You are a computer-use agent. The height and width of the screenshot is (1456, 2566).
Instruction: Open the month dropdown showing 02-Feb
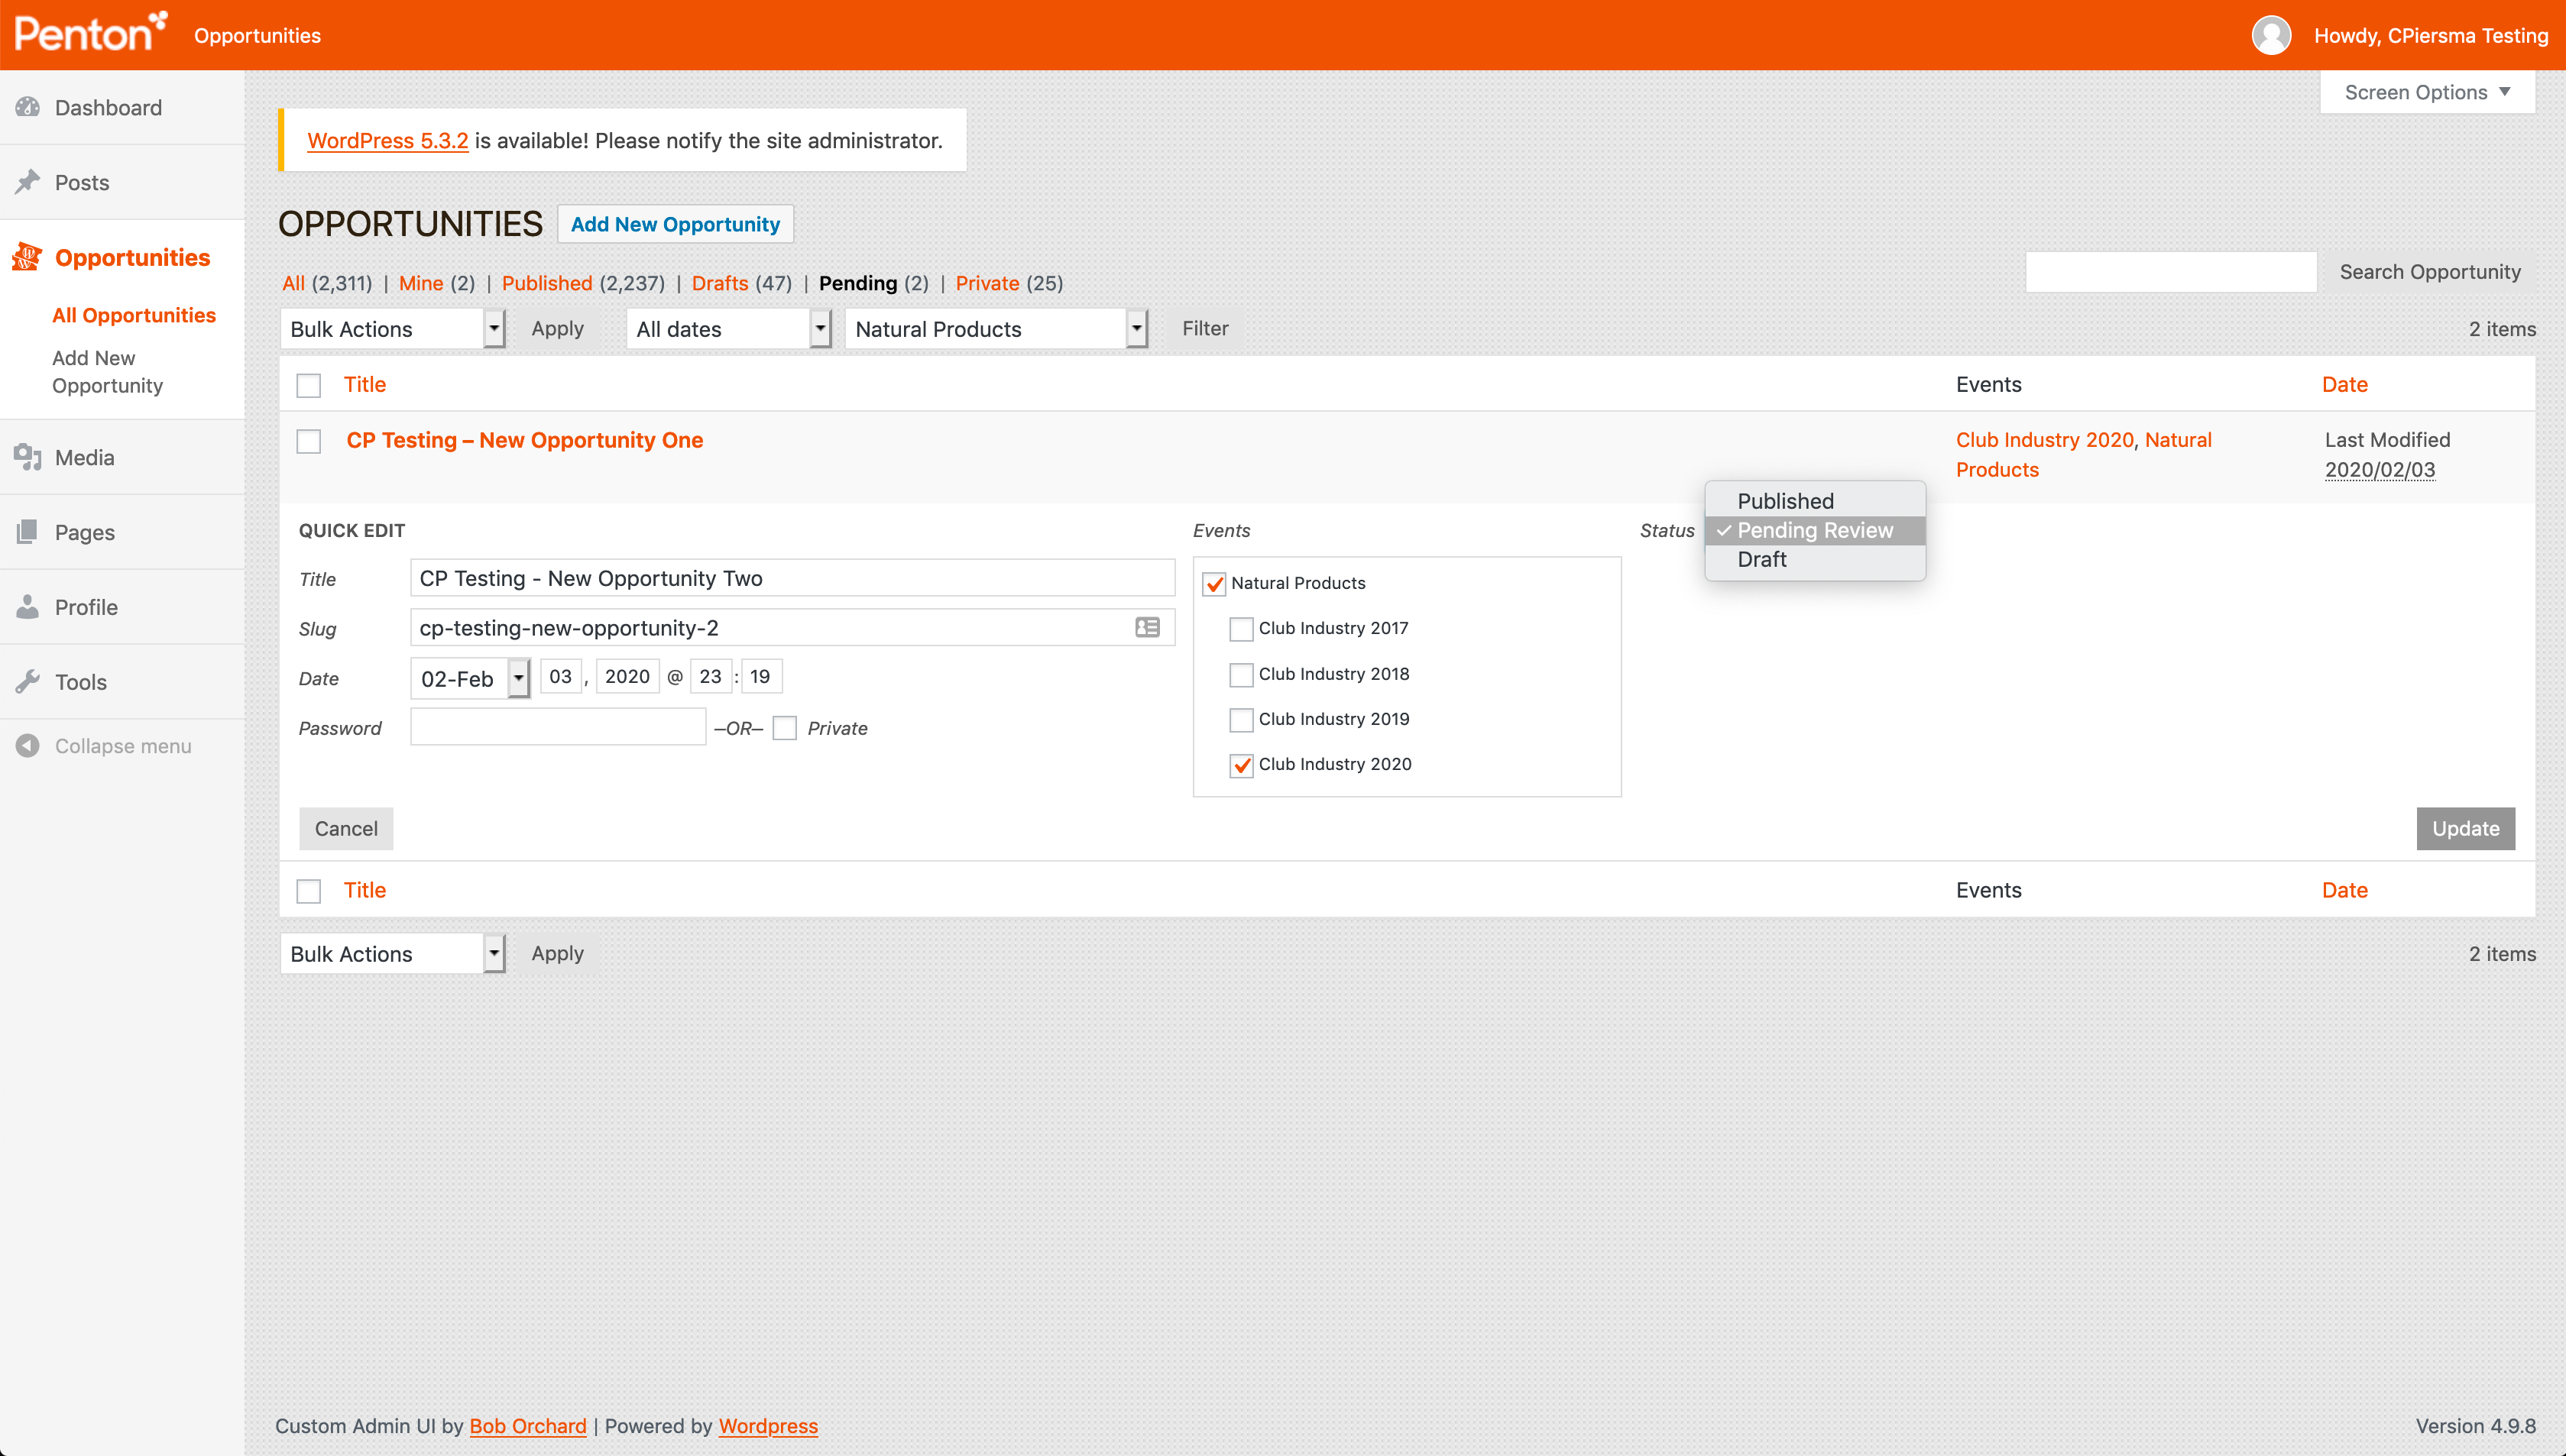[x=470, y=678]
